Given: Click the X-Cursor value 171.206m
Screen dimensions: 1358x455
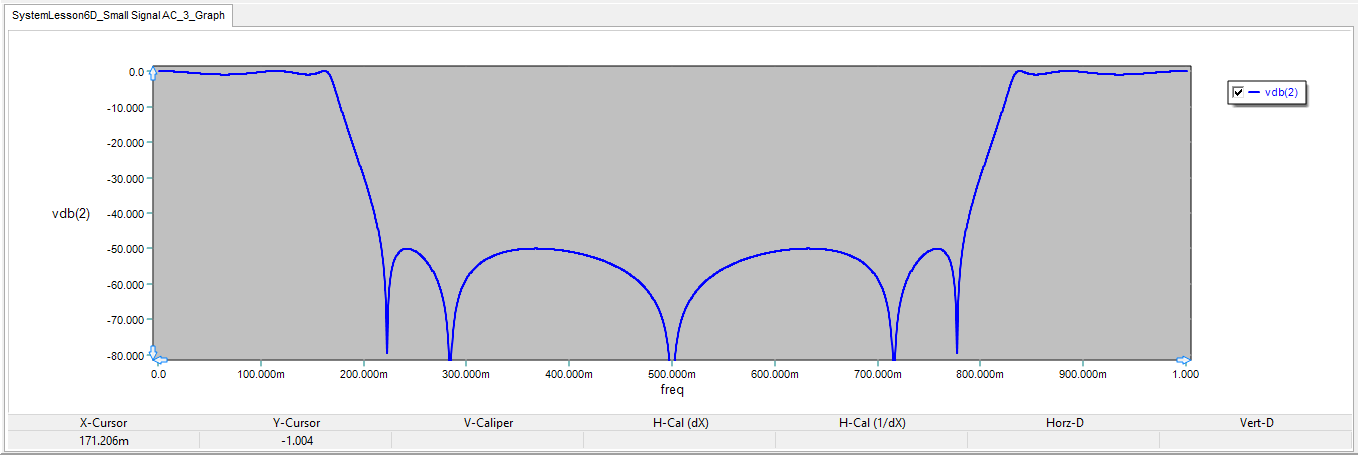Looking at the screenshot, I should coord(103,440).
